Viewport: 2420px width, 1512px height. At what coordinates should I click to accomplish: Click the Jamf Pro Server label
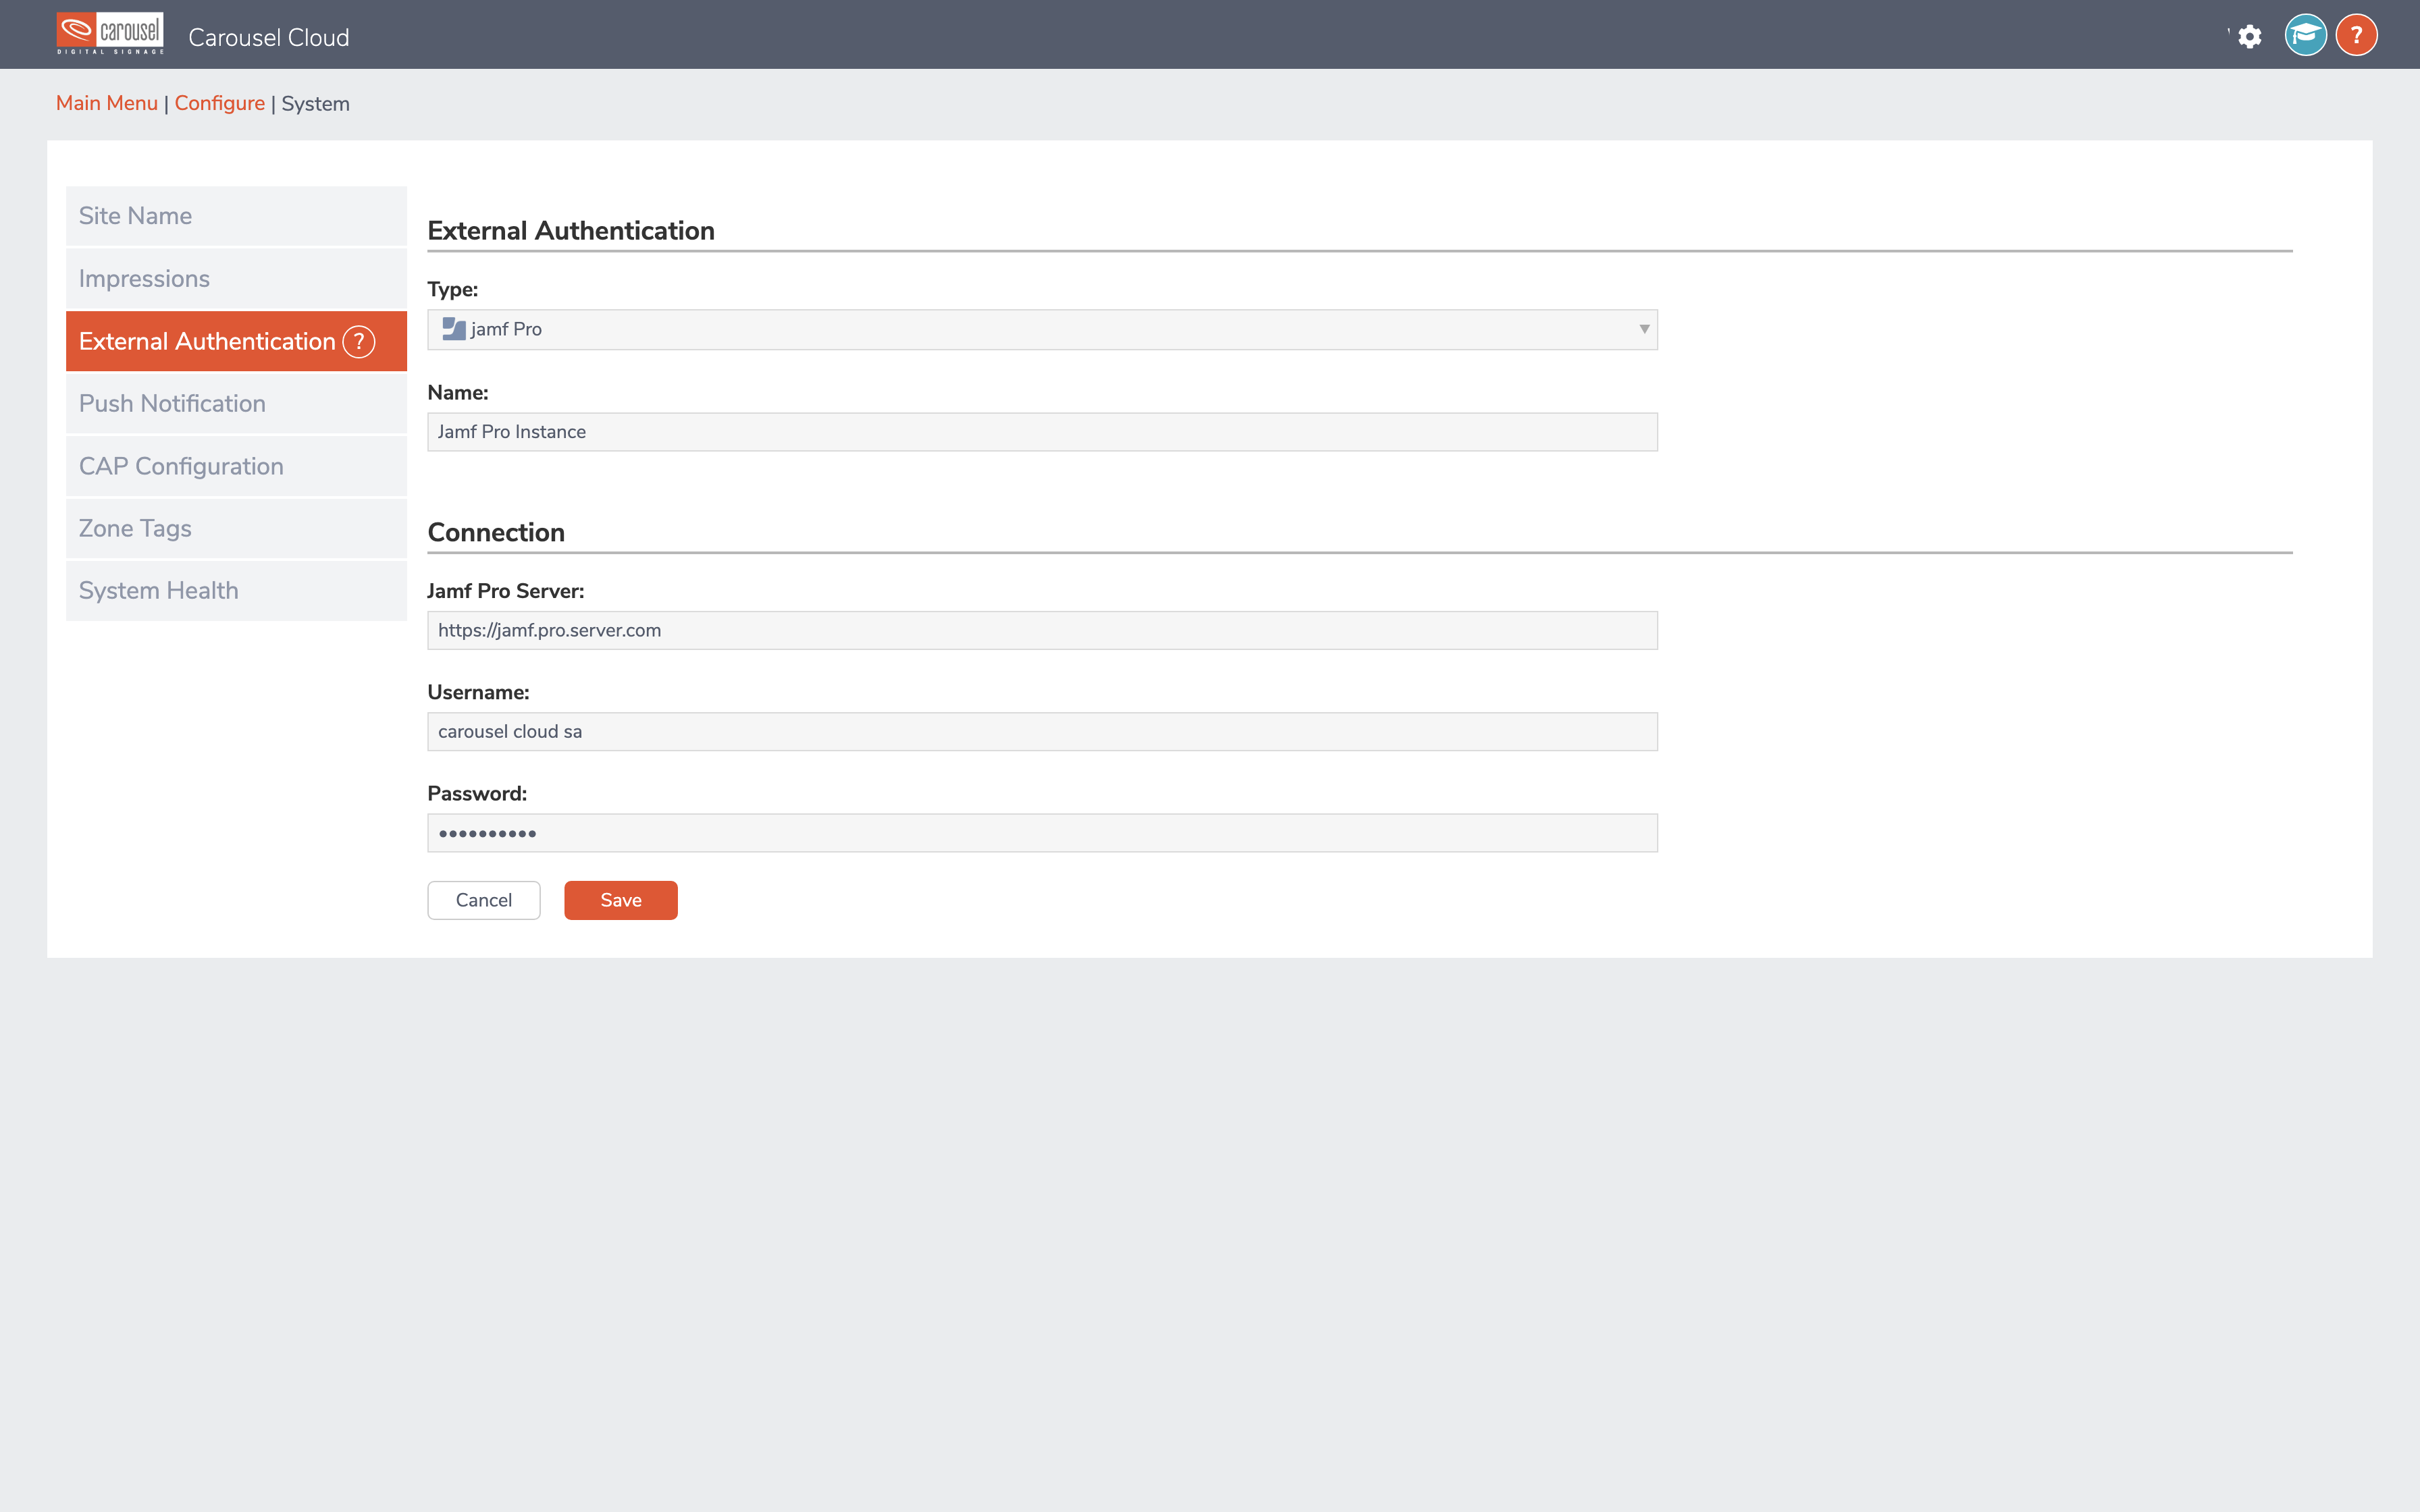(x=506, y=591)
